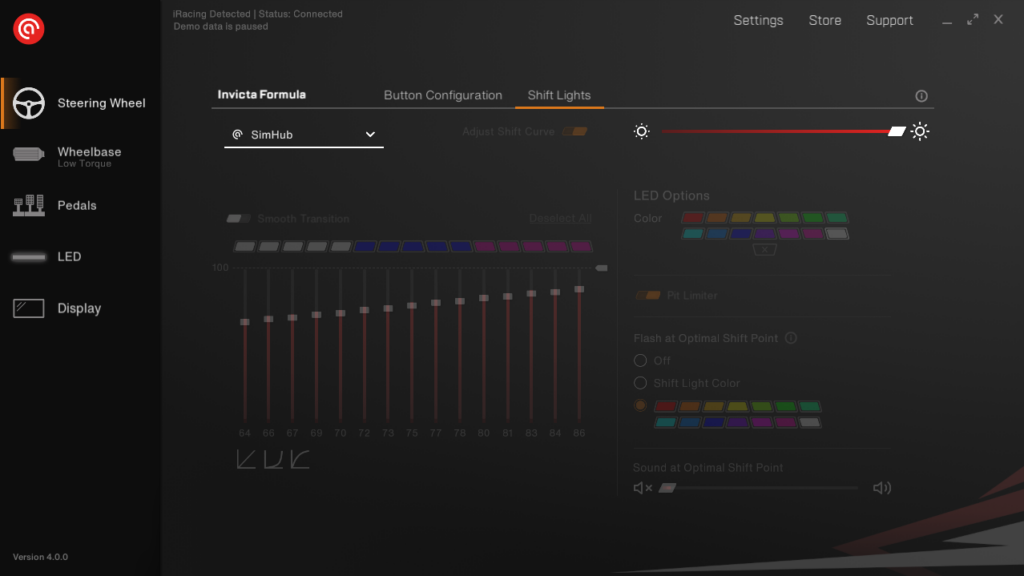Select the Off radio for Flash at Optimal Shift Point

[x=639, y=360]
